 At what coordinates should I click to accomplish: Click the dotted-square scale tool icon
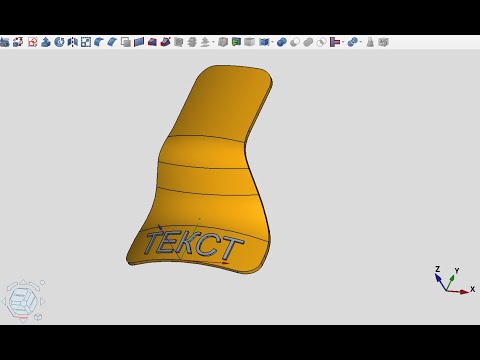click(86, 42)
